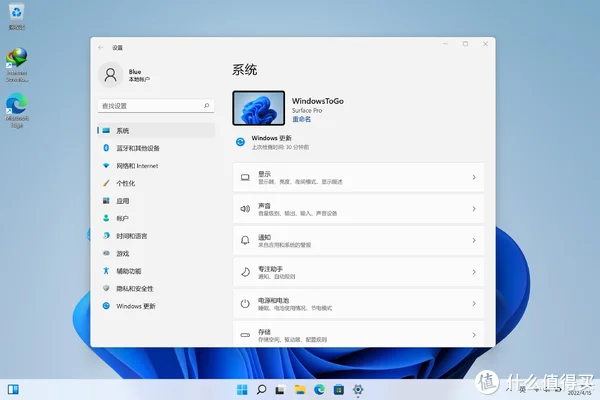This screenshot has height=400, width=600.
Task: Open 蓝牙和其他设备 settings
Action: (x=156, y=148)
